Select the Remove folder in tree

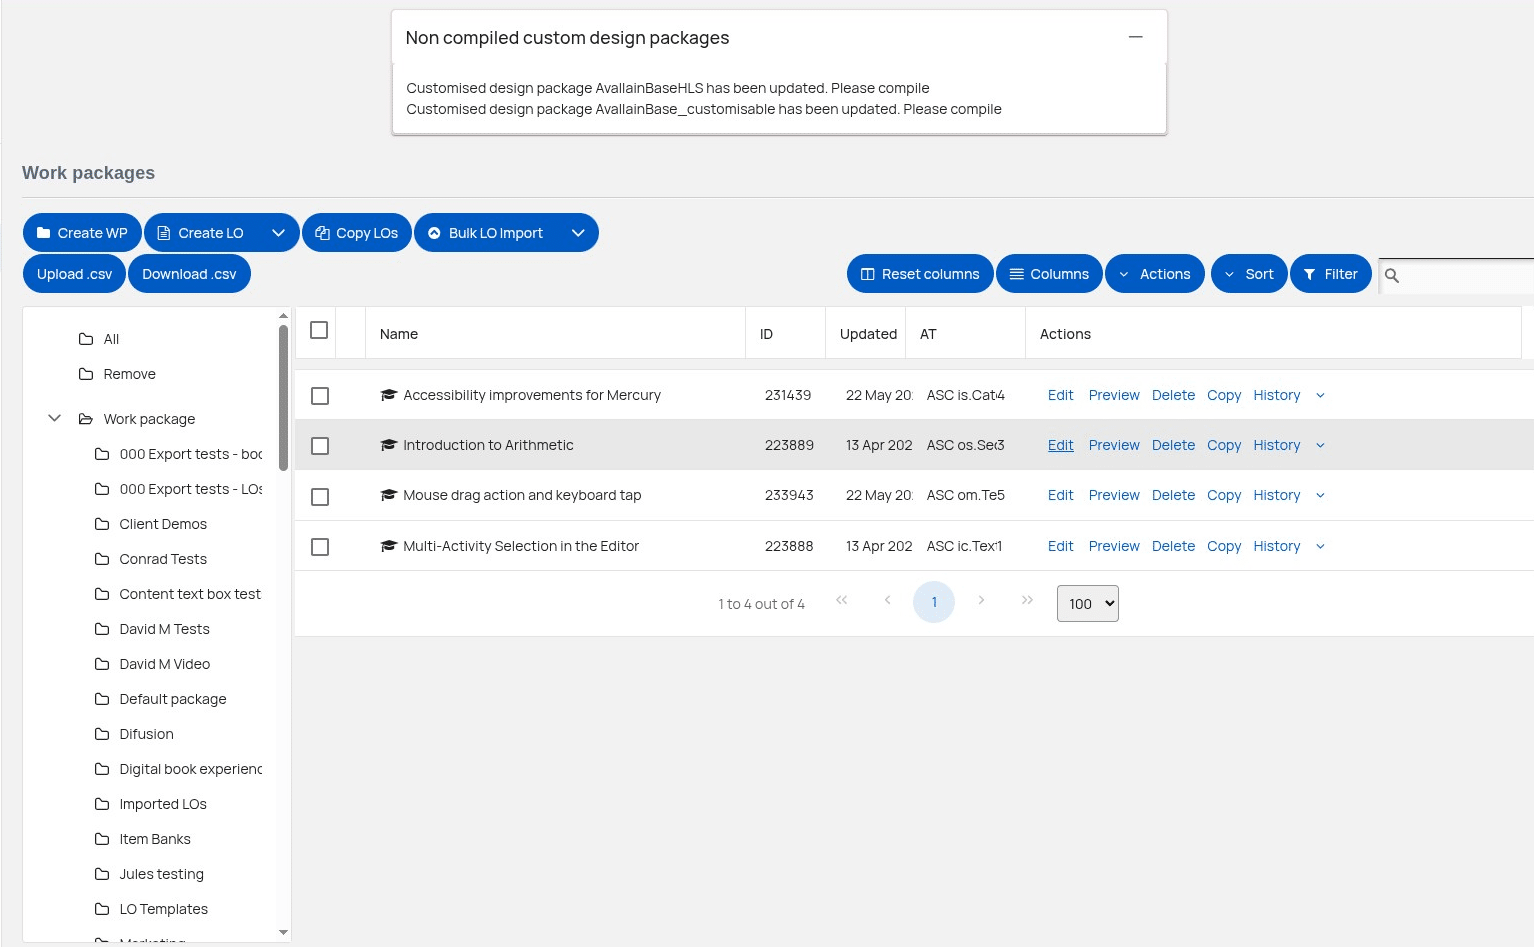[x=129, y=374]
